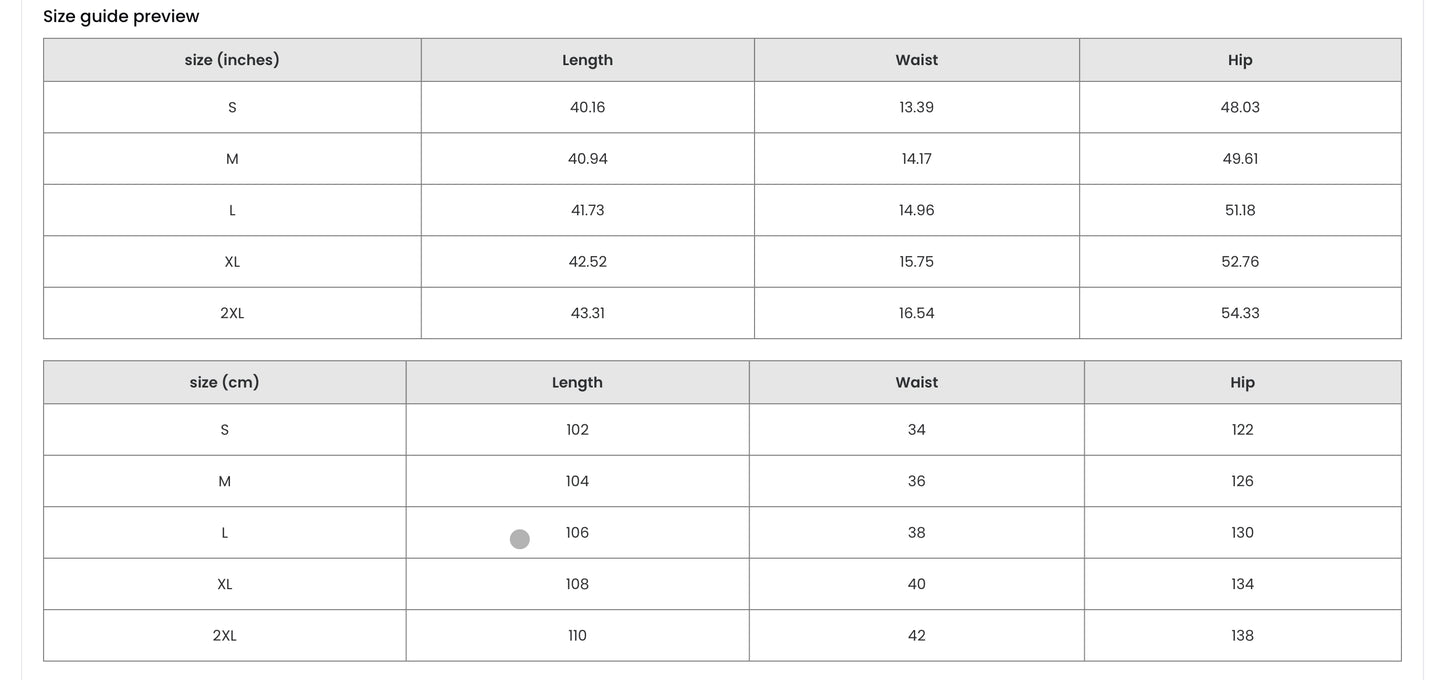1445x680 pixels.
Task: Click the 102 length cell
Action: (577, 430)
